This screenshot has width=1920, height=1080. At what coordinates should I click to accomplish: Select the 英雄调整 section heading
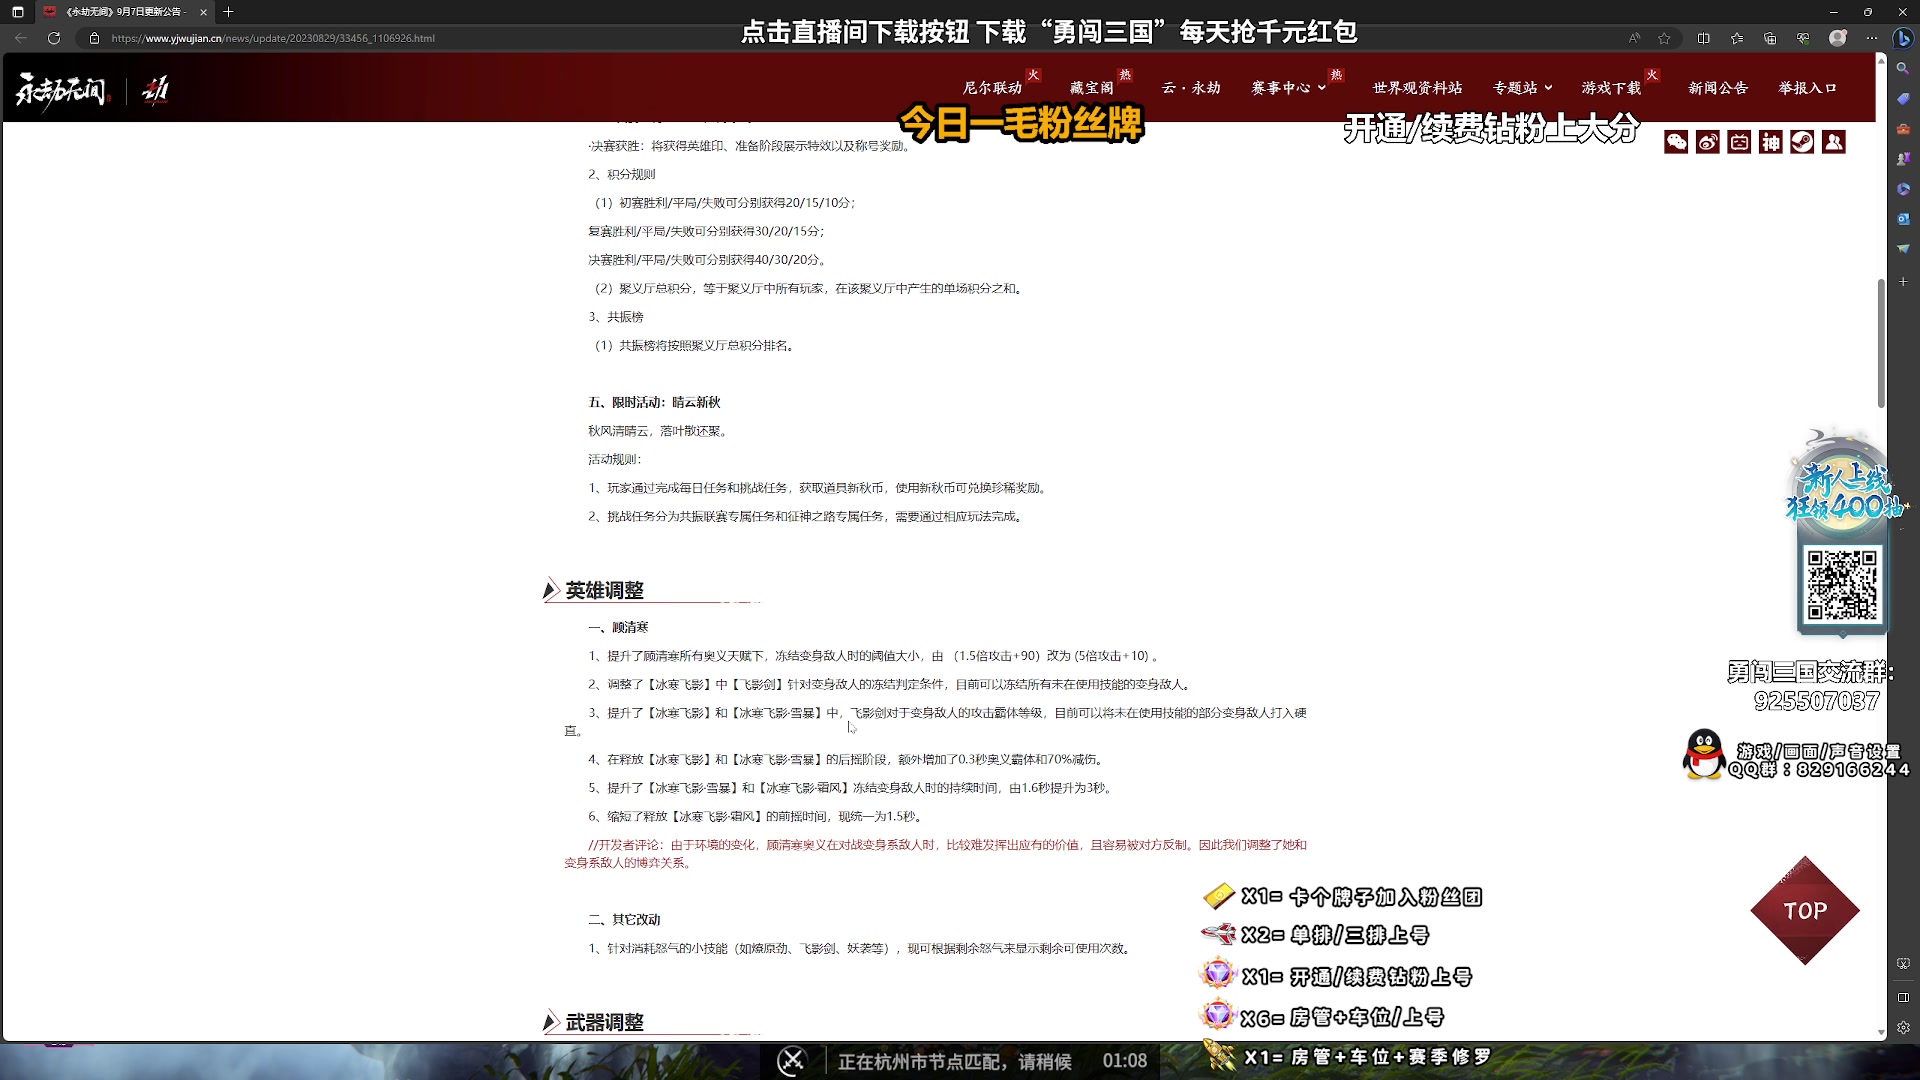click(x=604, y=591)
